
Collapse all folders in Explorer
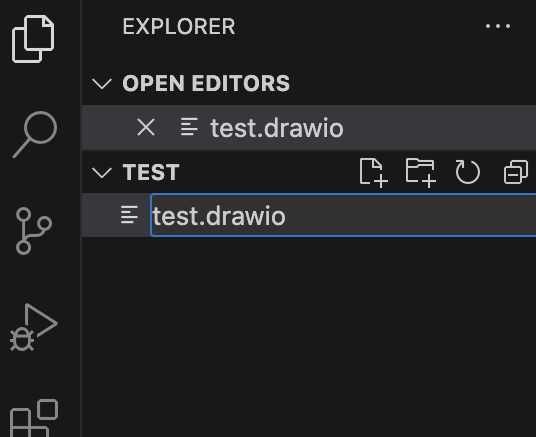(515, 172)
